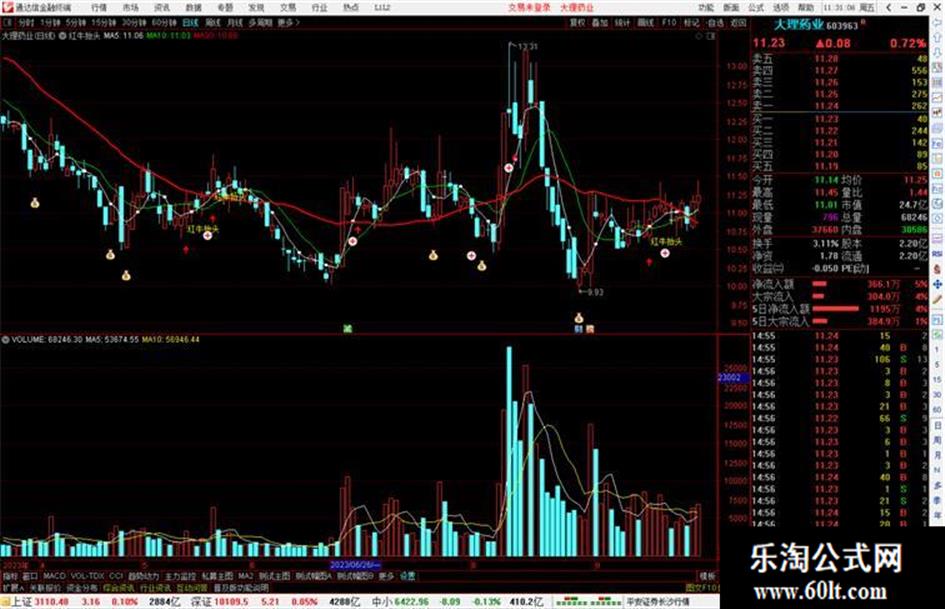
Task: Click the 复权 toolbar button
Action: click(577, 22)
